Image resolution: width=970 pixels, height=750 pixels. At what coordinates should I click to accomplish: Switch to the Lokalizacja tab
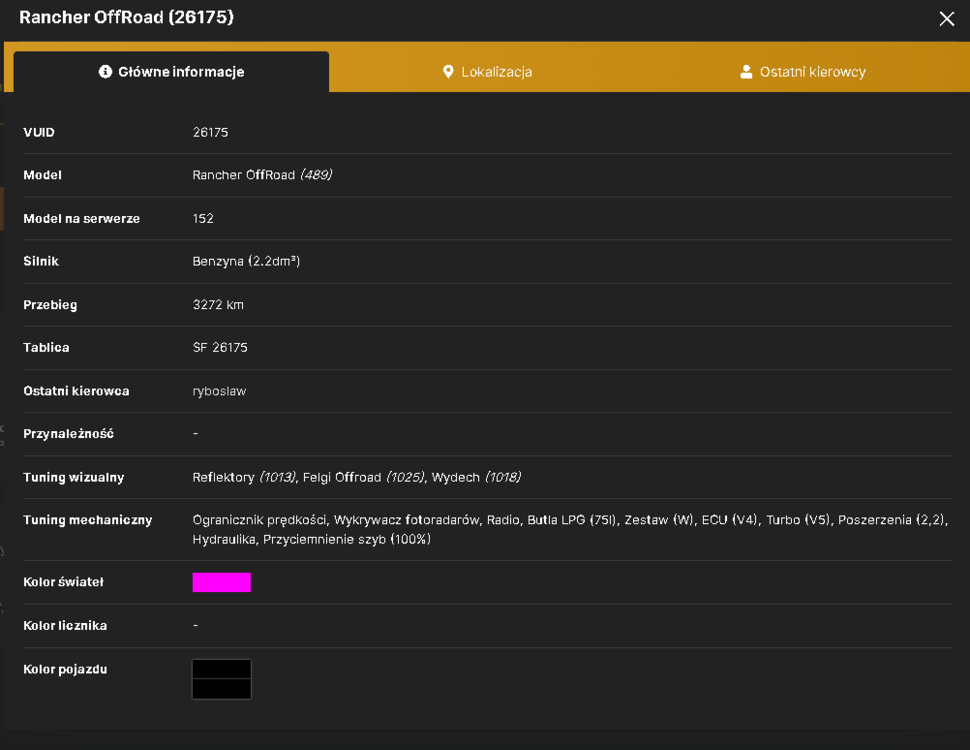(487, 72)
